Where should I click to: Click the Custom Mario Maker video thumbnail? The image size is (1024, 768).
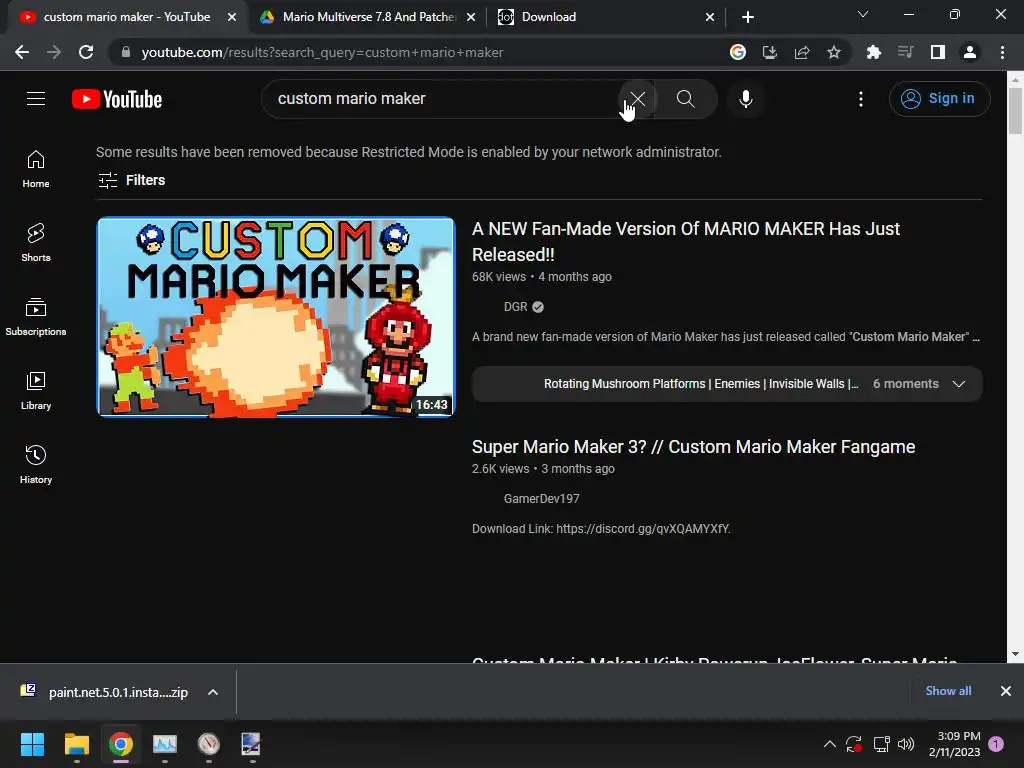coord(276,317)
